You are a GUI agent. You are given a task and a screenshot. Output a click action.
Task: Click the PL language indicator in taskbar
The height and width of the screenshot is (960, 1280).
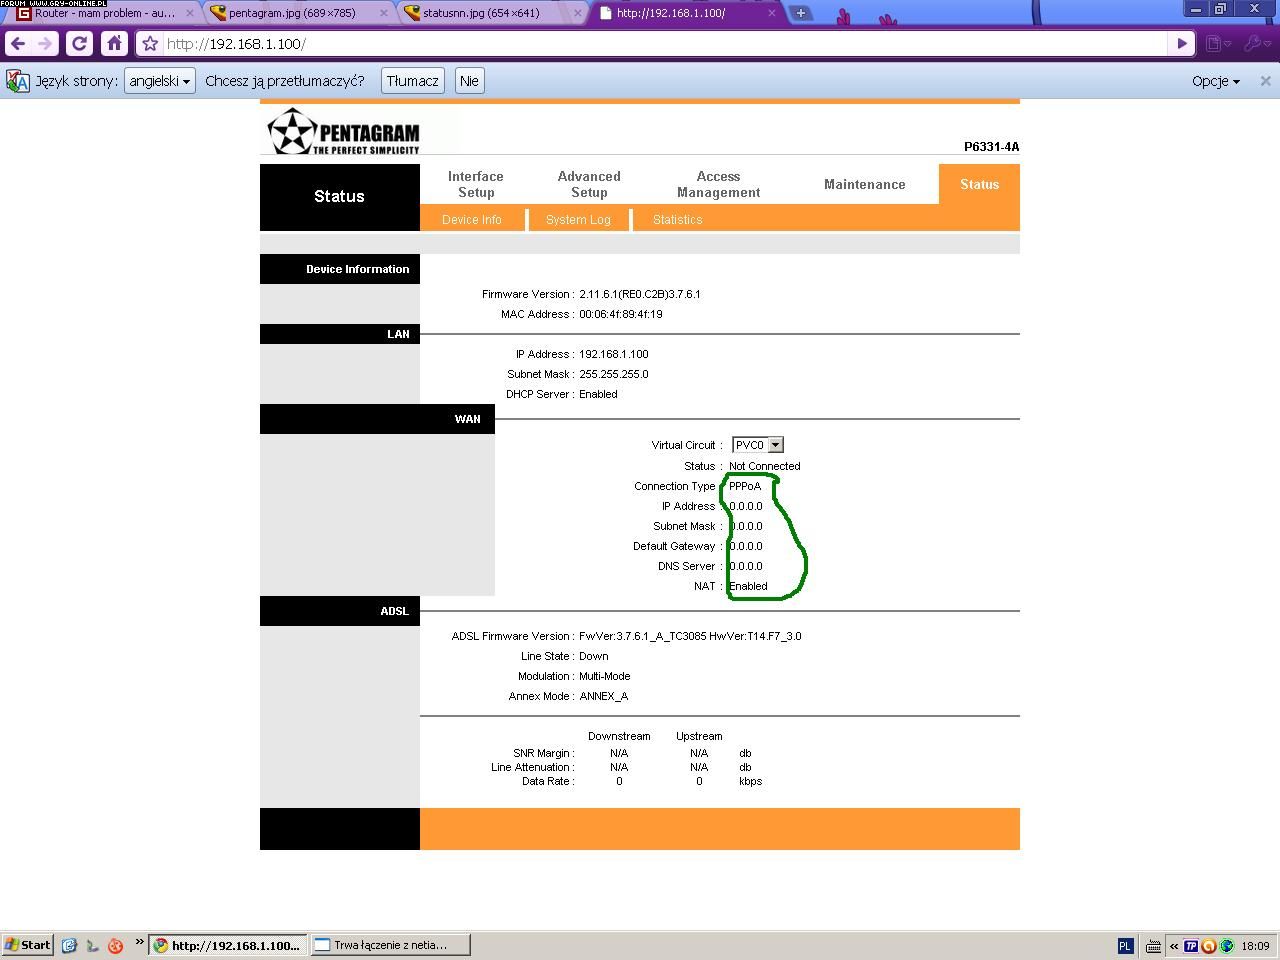1125,945
